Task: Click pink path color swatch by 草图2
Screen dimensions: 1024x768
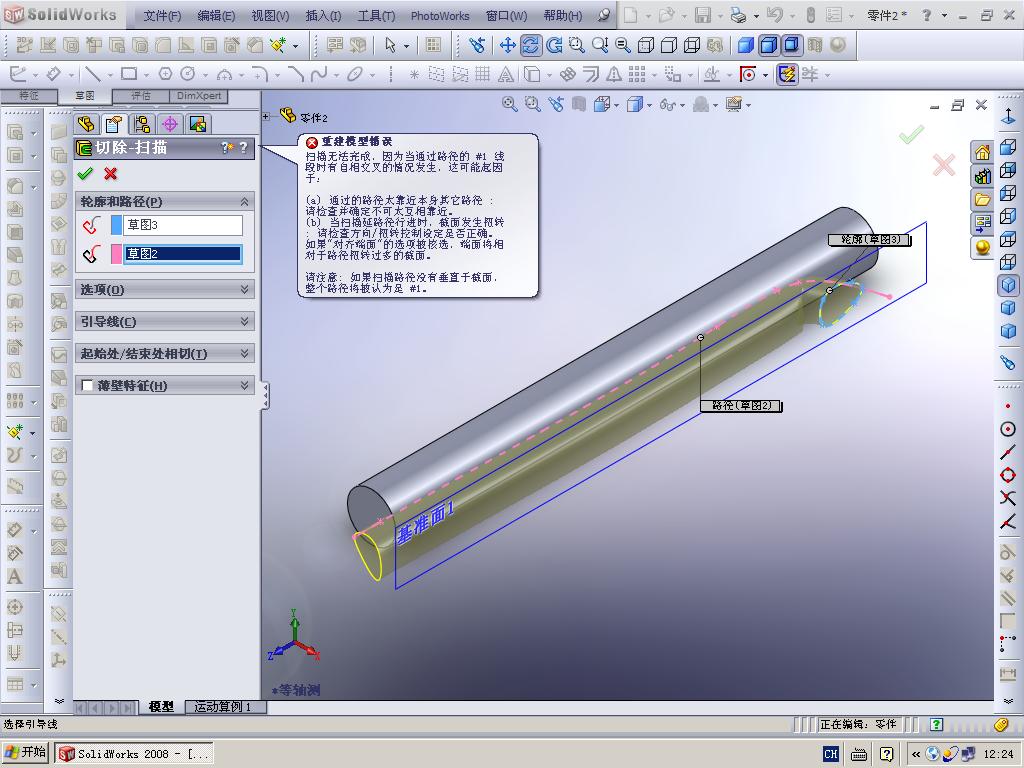Action: tap(116, 254)
